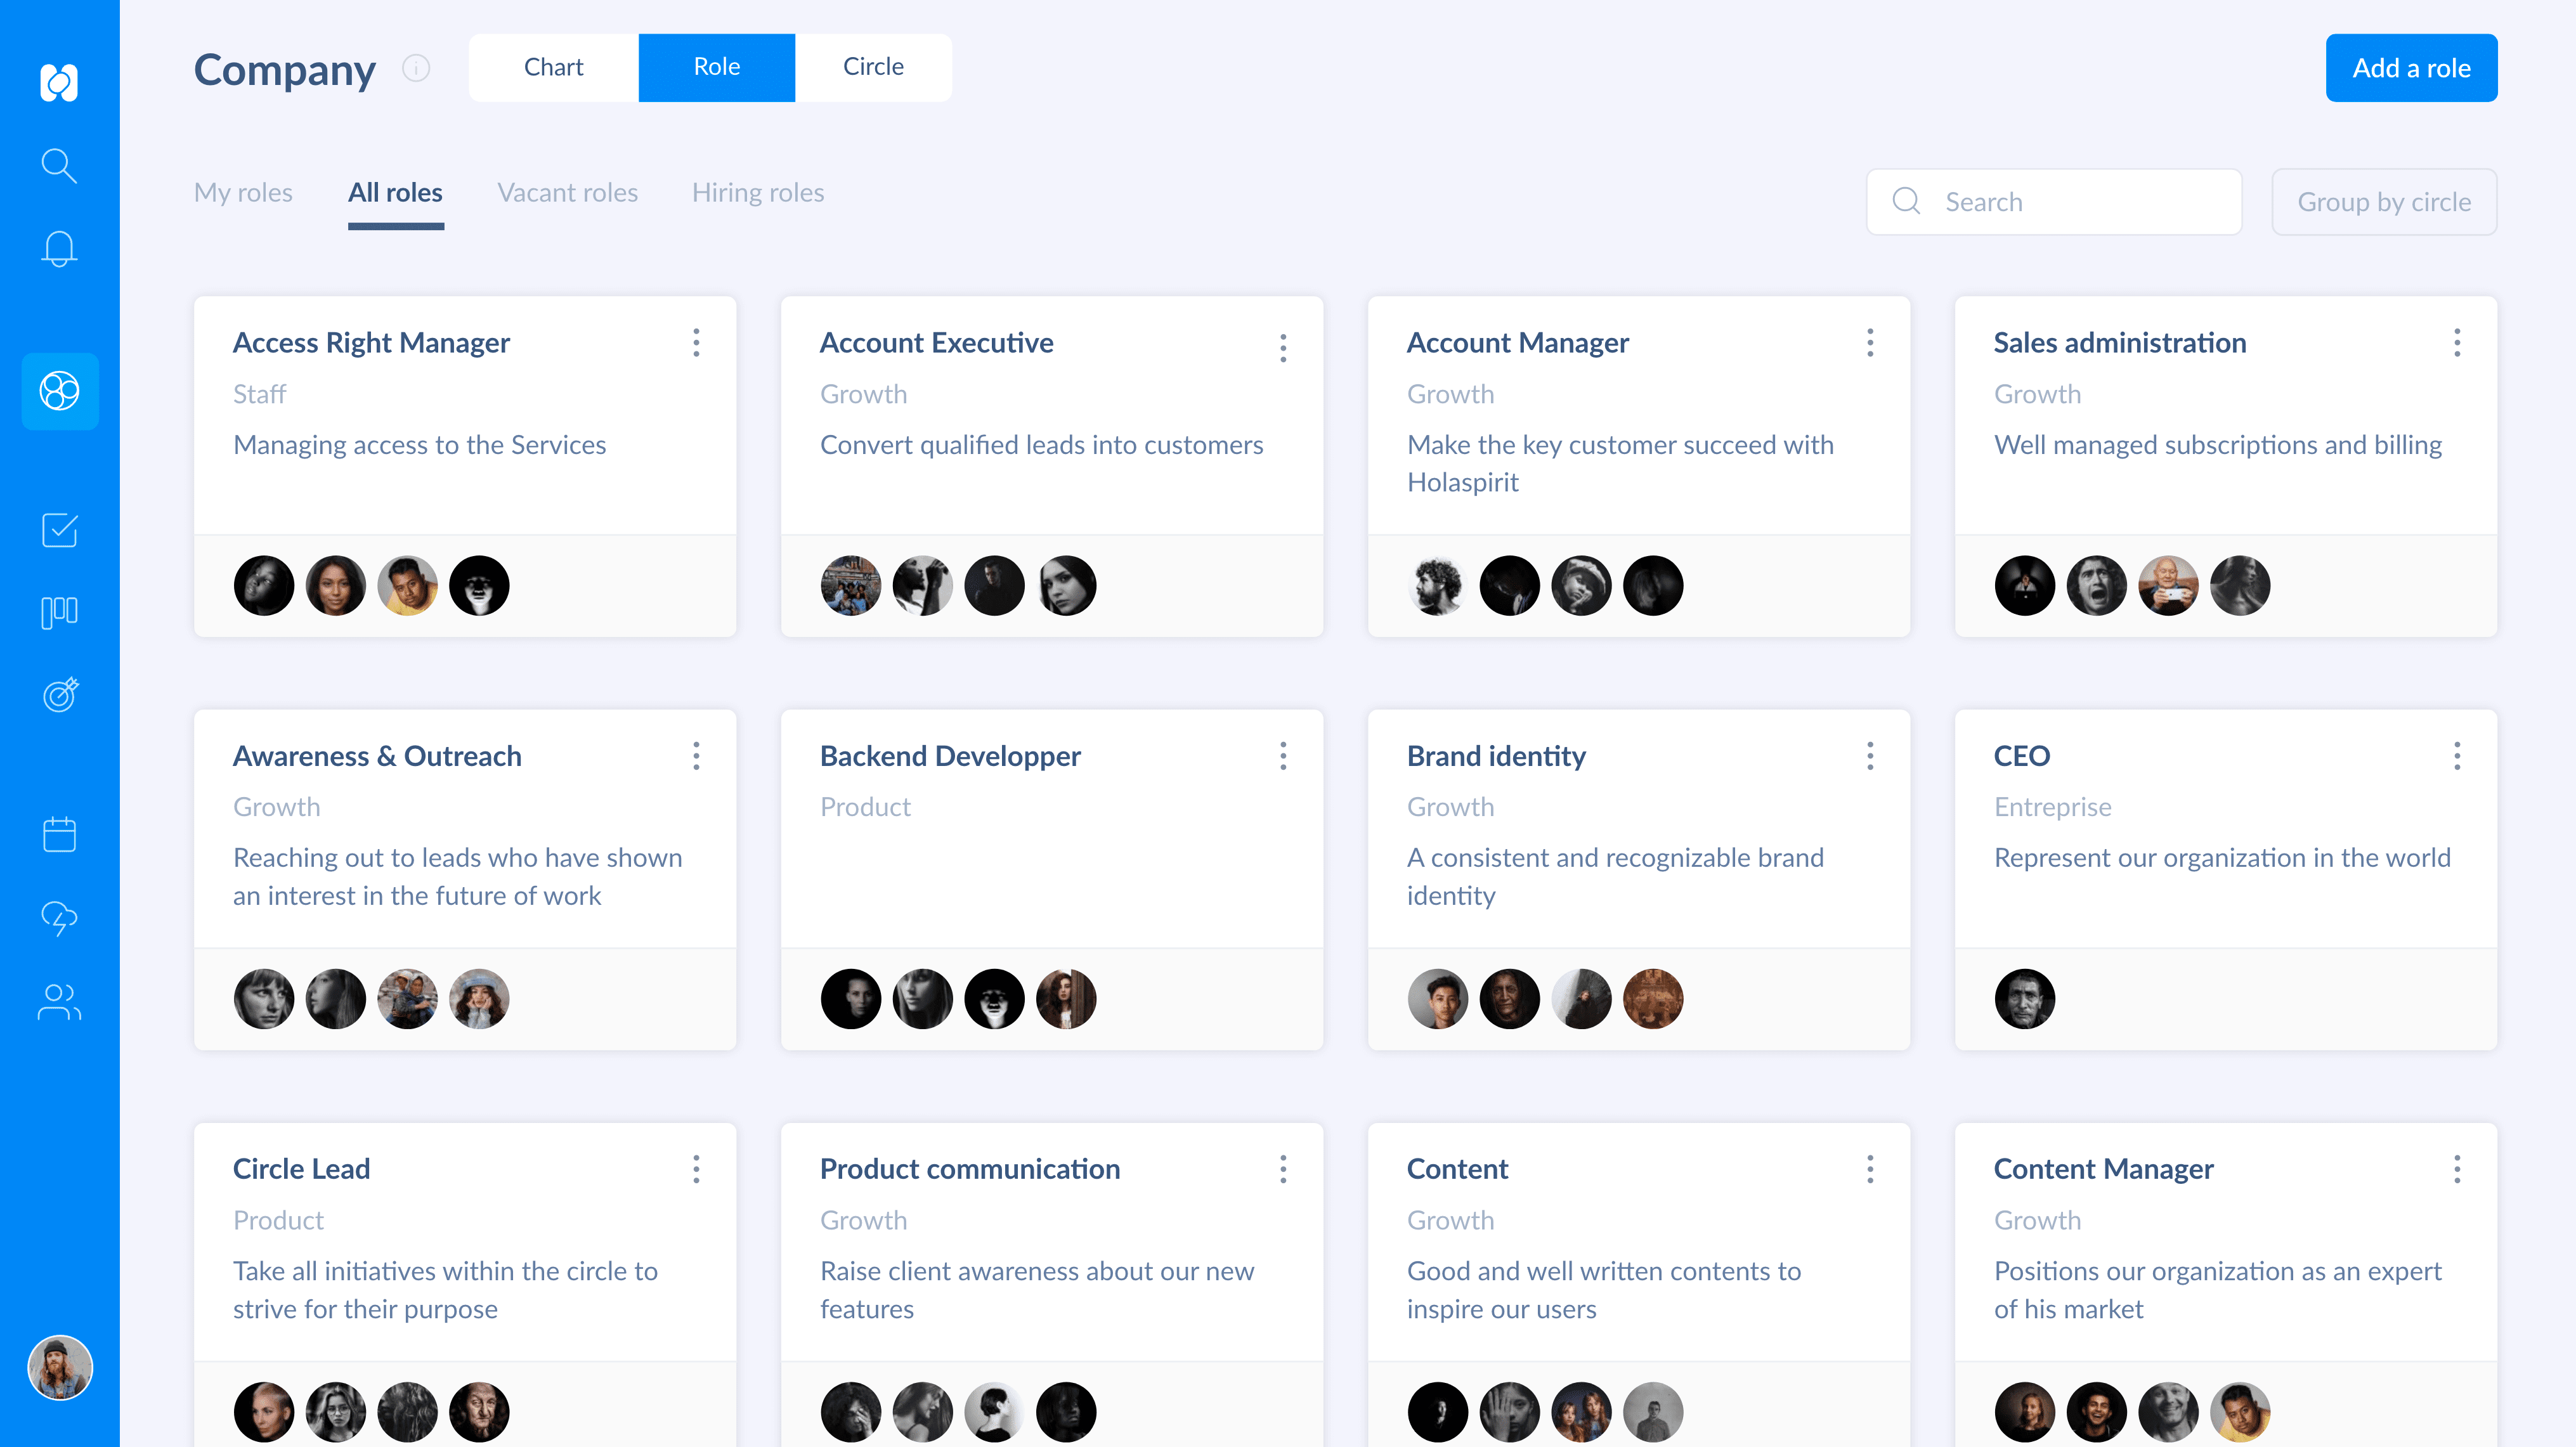Click the info icon next to Company
The image size is (2576, 1447).
coord(416,68)
